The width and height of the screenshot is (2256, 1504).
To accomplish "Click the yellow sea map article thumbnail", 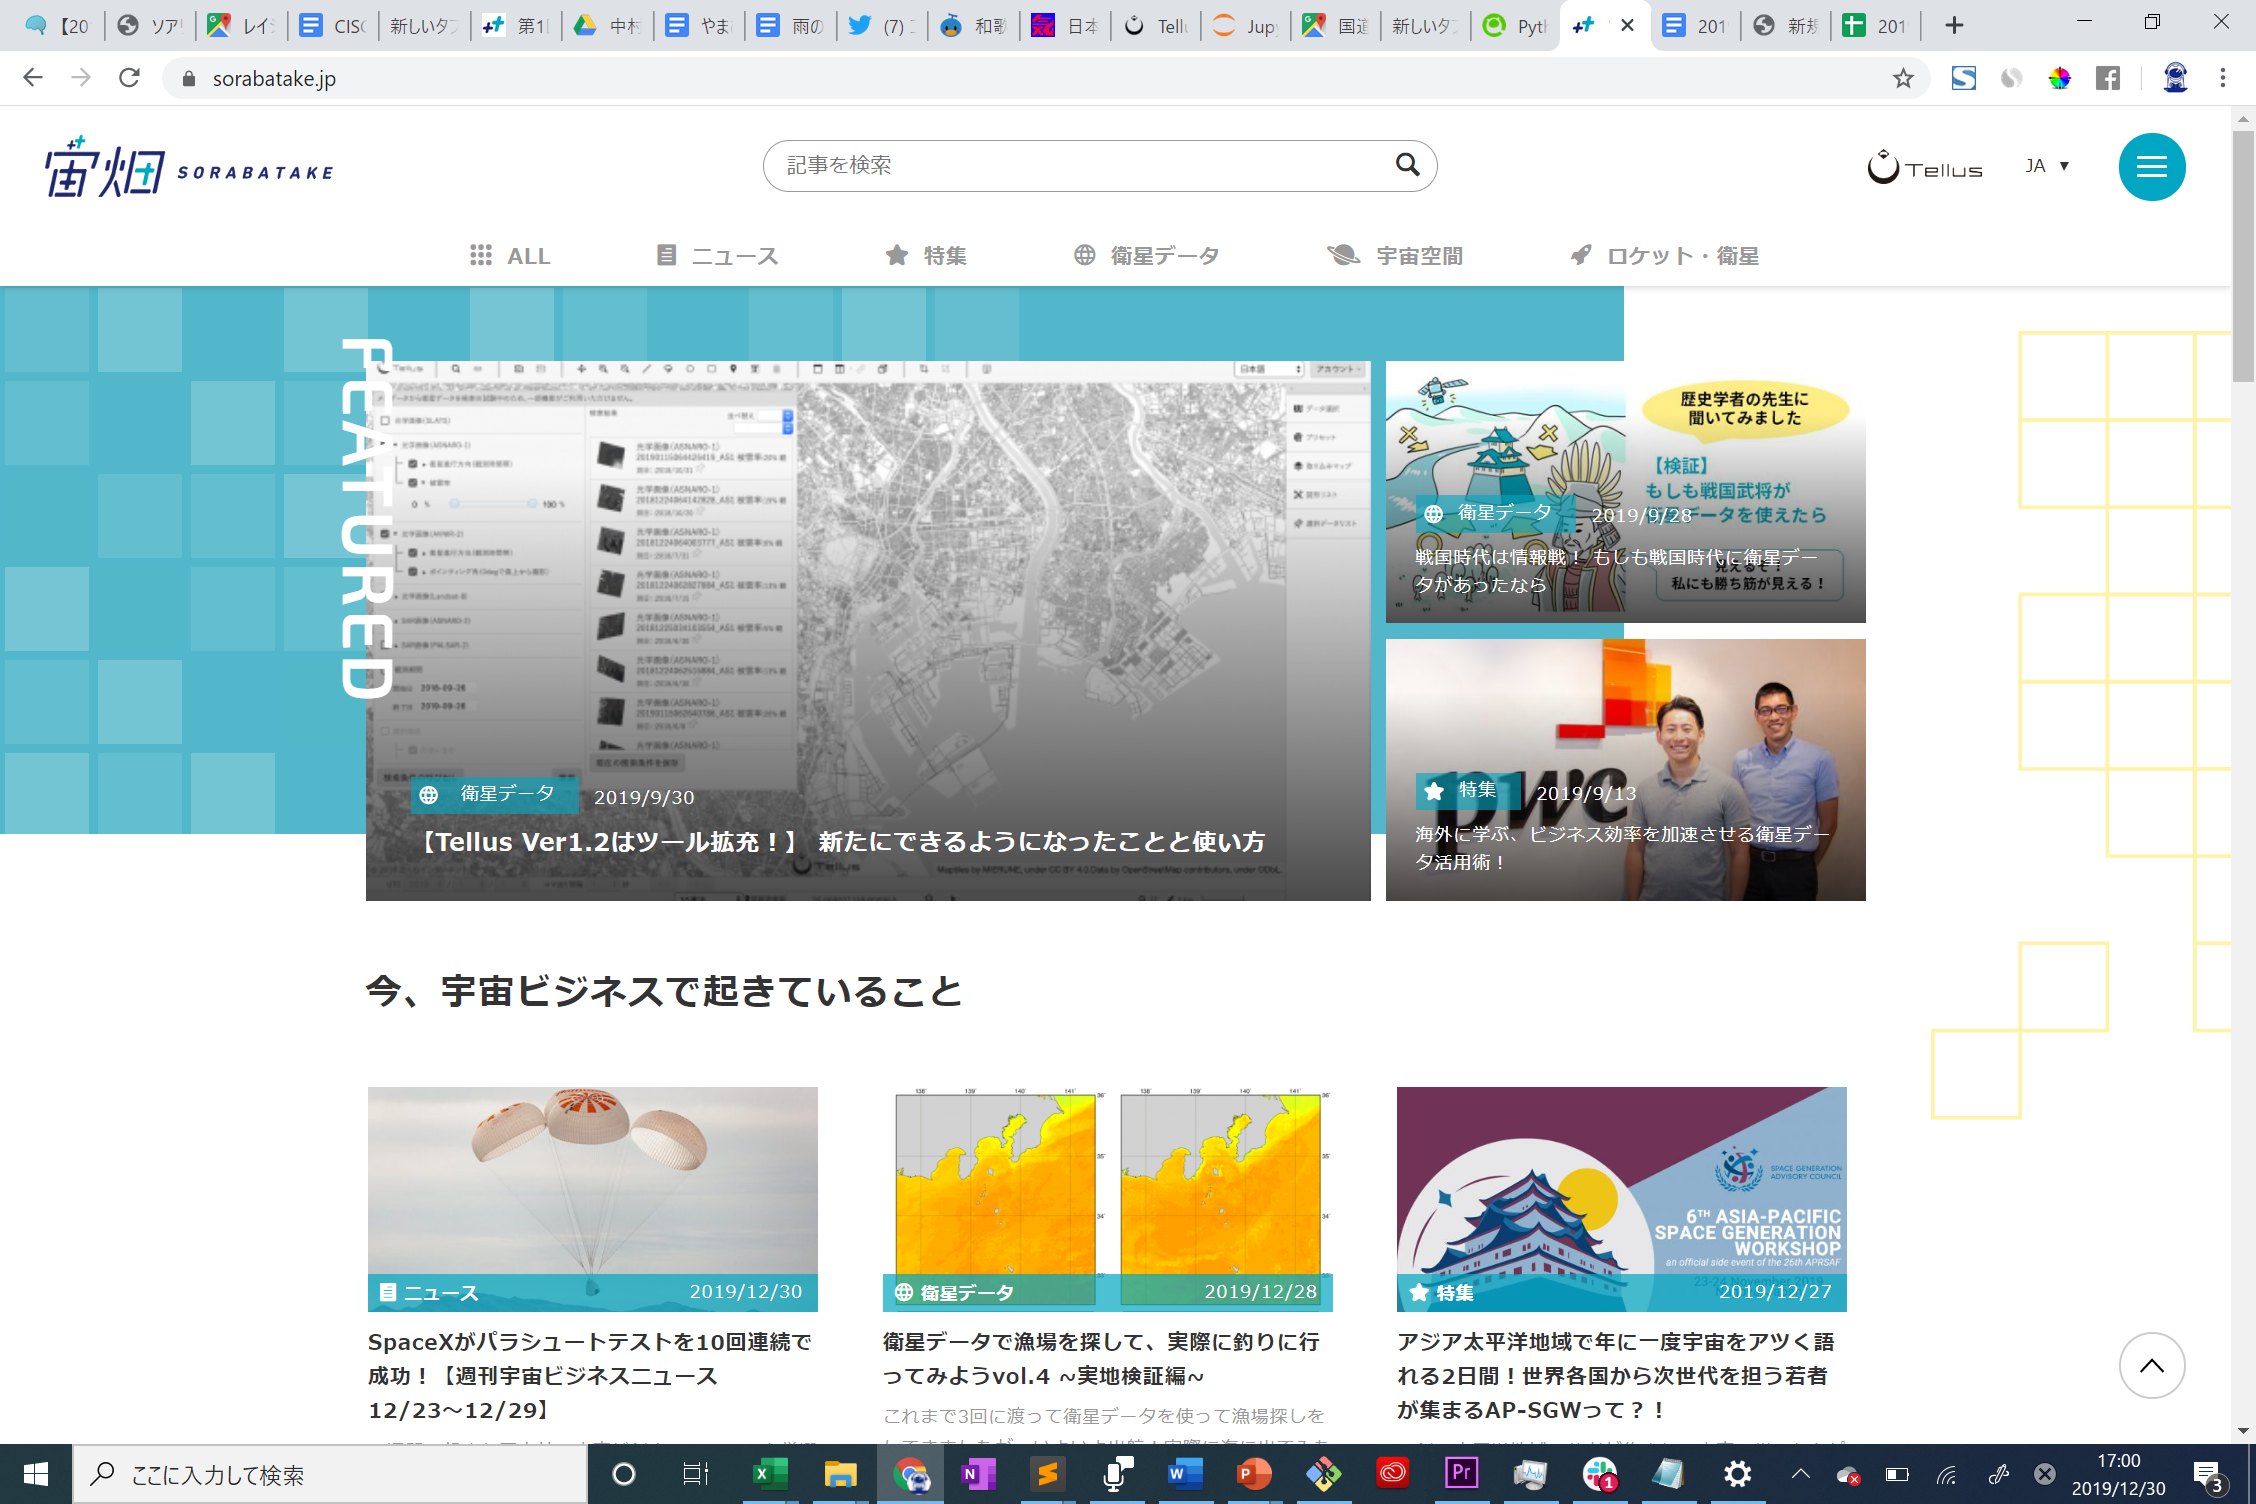I will [x=1107, y=1199].
